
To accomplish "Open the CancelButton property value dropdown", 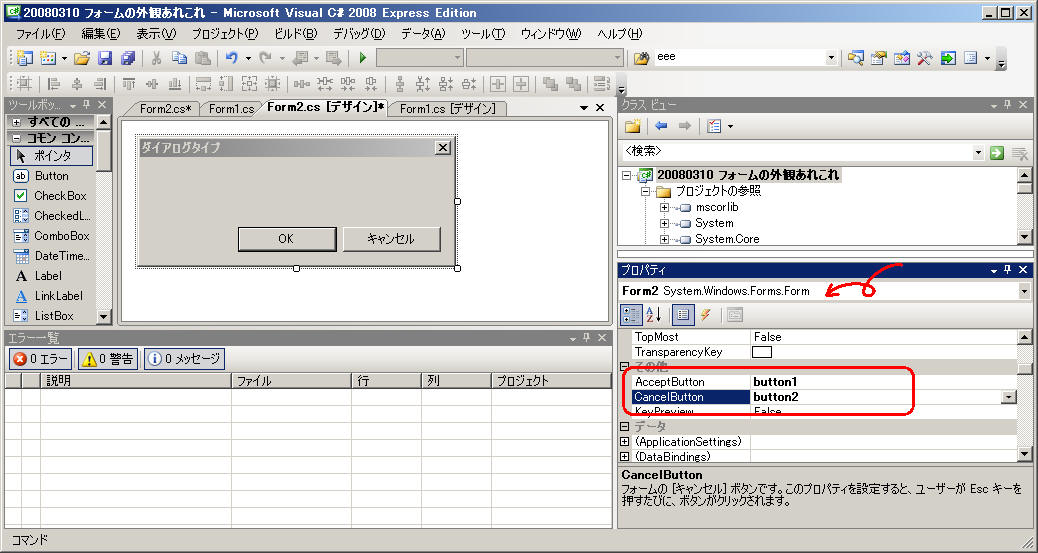I will point(1008,397).
